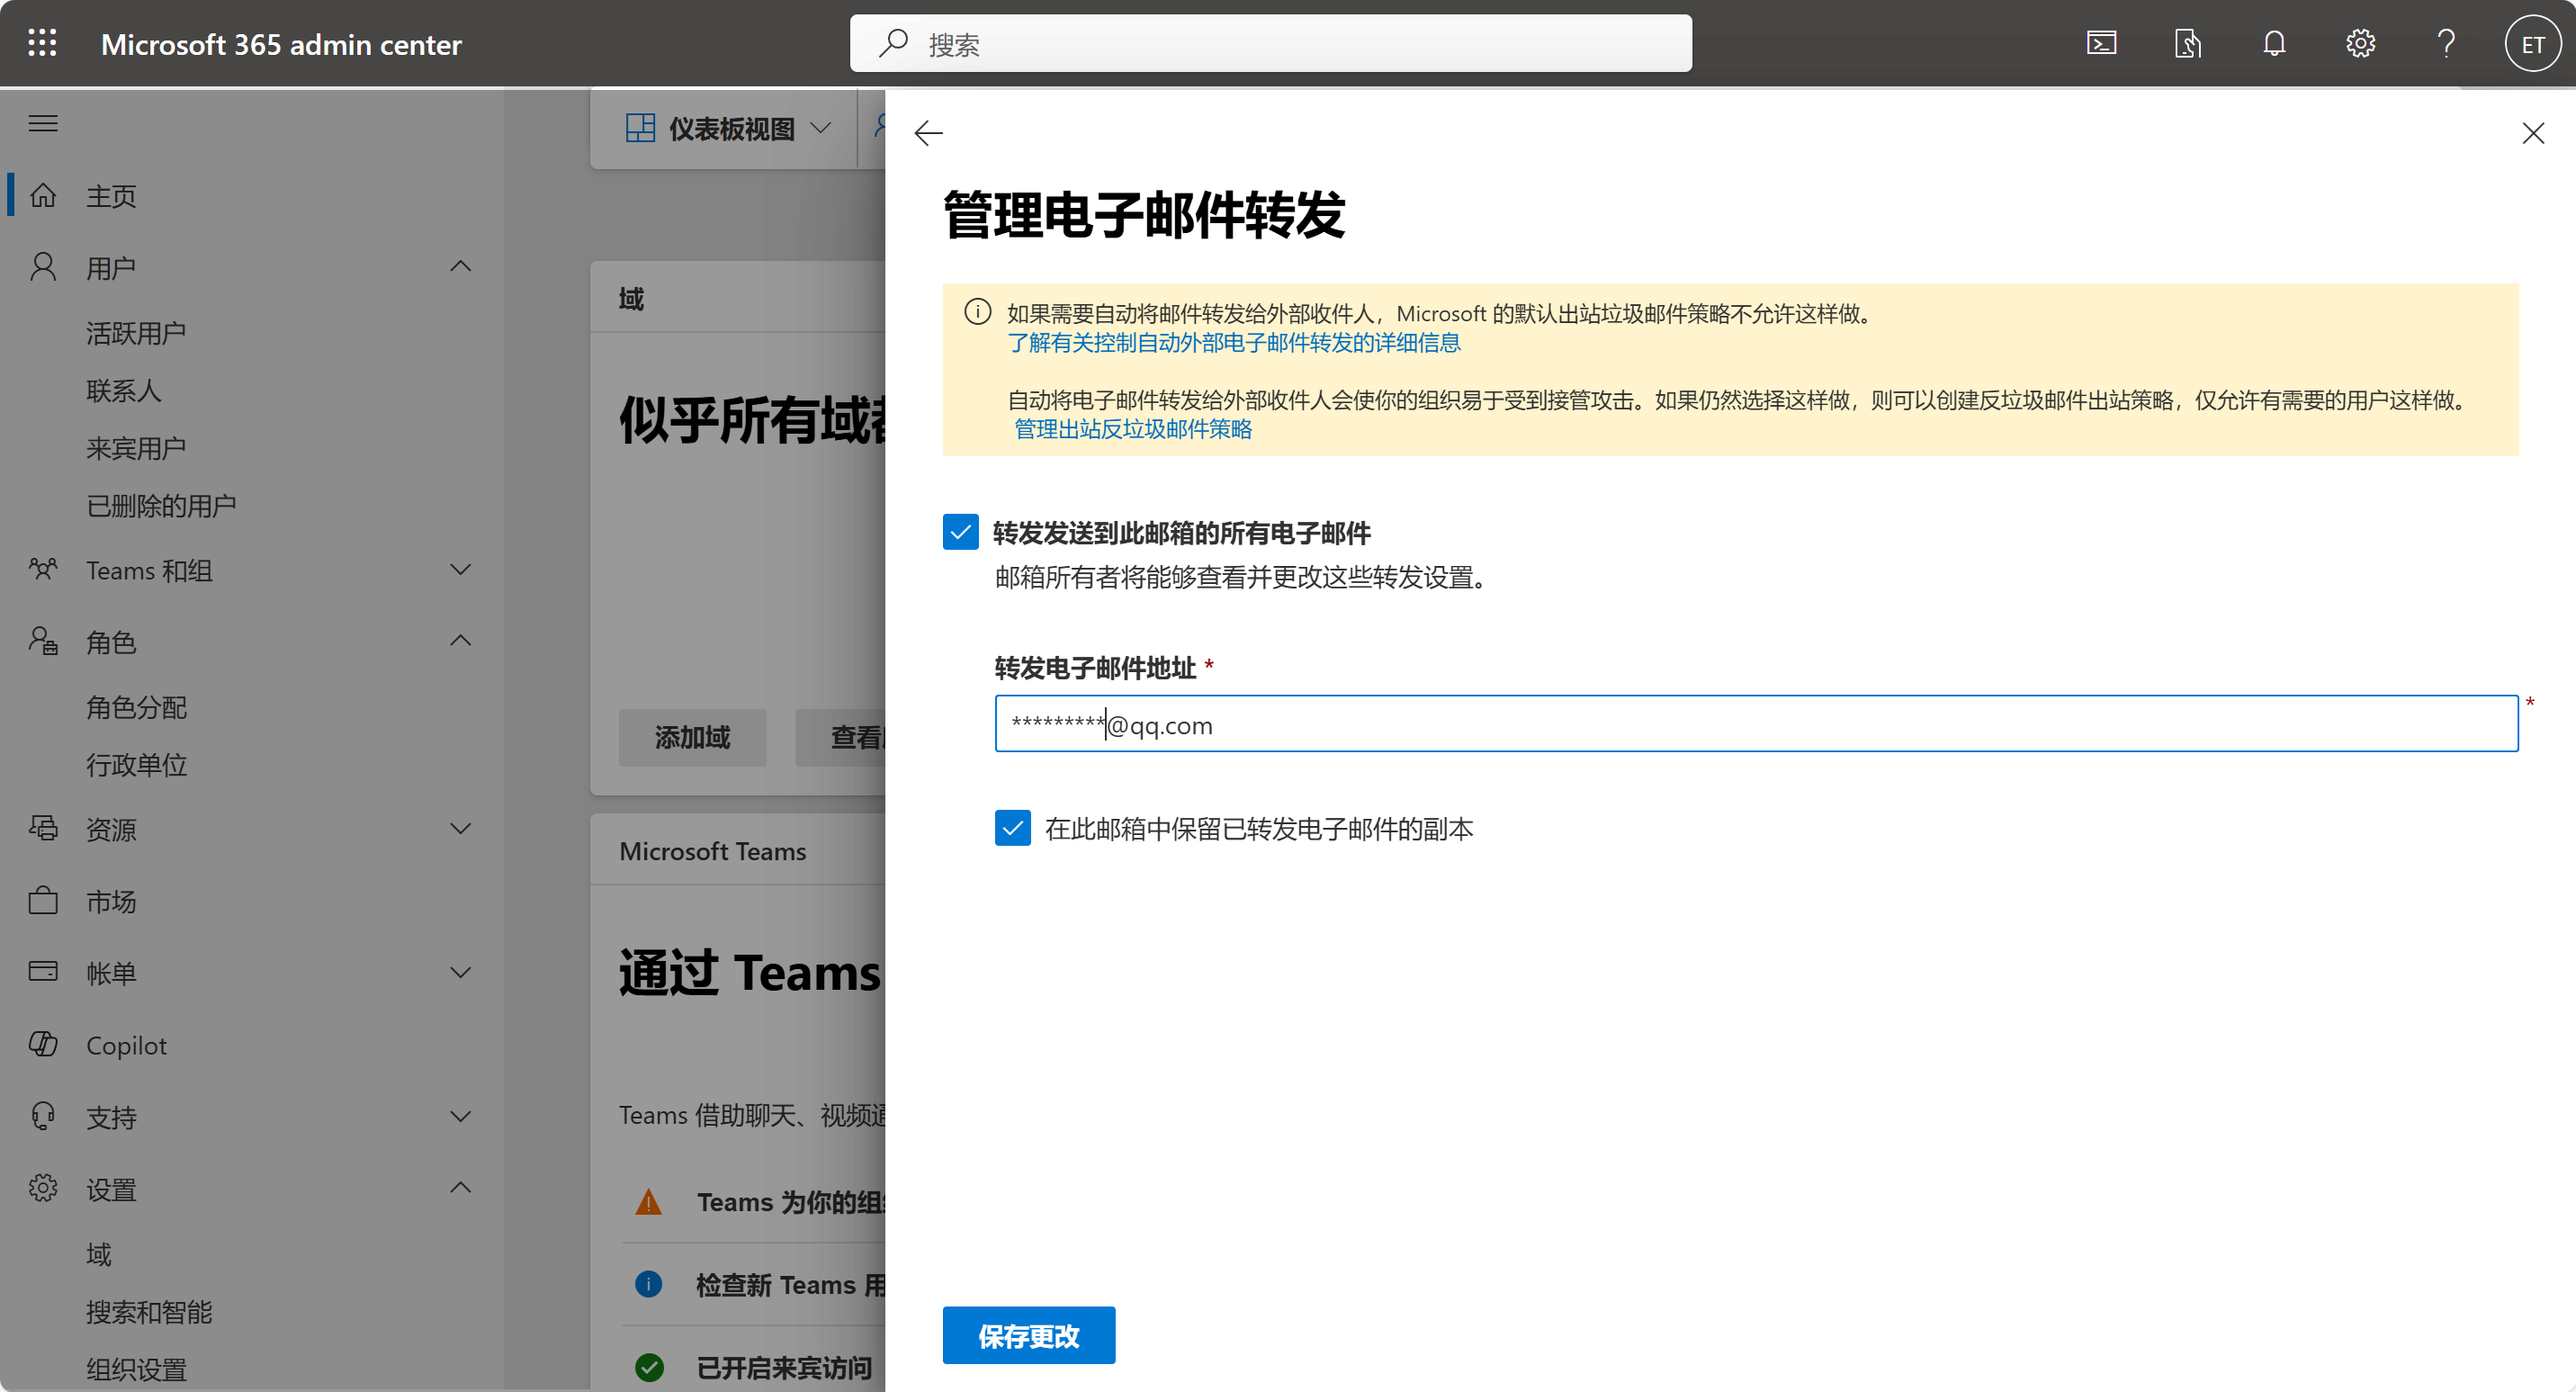Click the Support headset icon
This screenshot has width=2576, height=1392.
43,1116
